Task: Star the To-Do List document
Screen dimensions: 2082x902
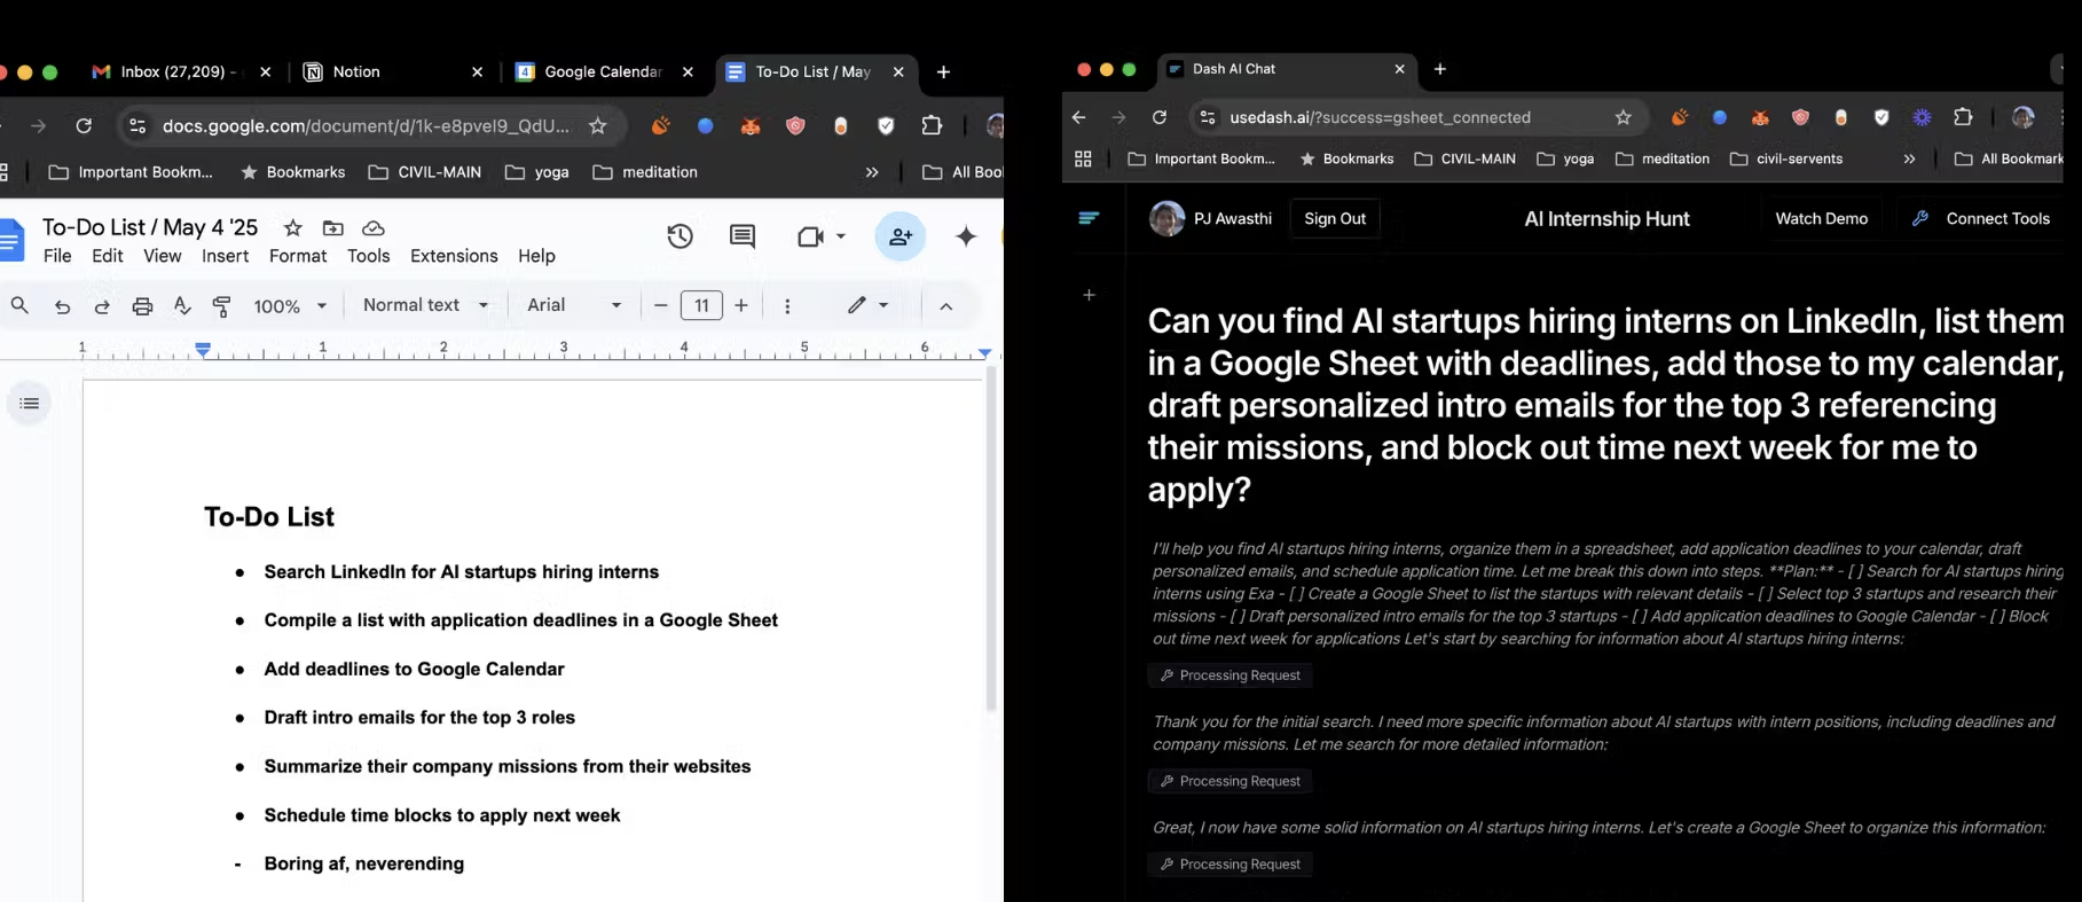Action: 292,228
